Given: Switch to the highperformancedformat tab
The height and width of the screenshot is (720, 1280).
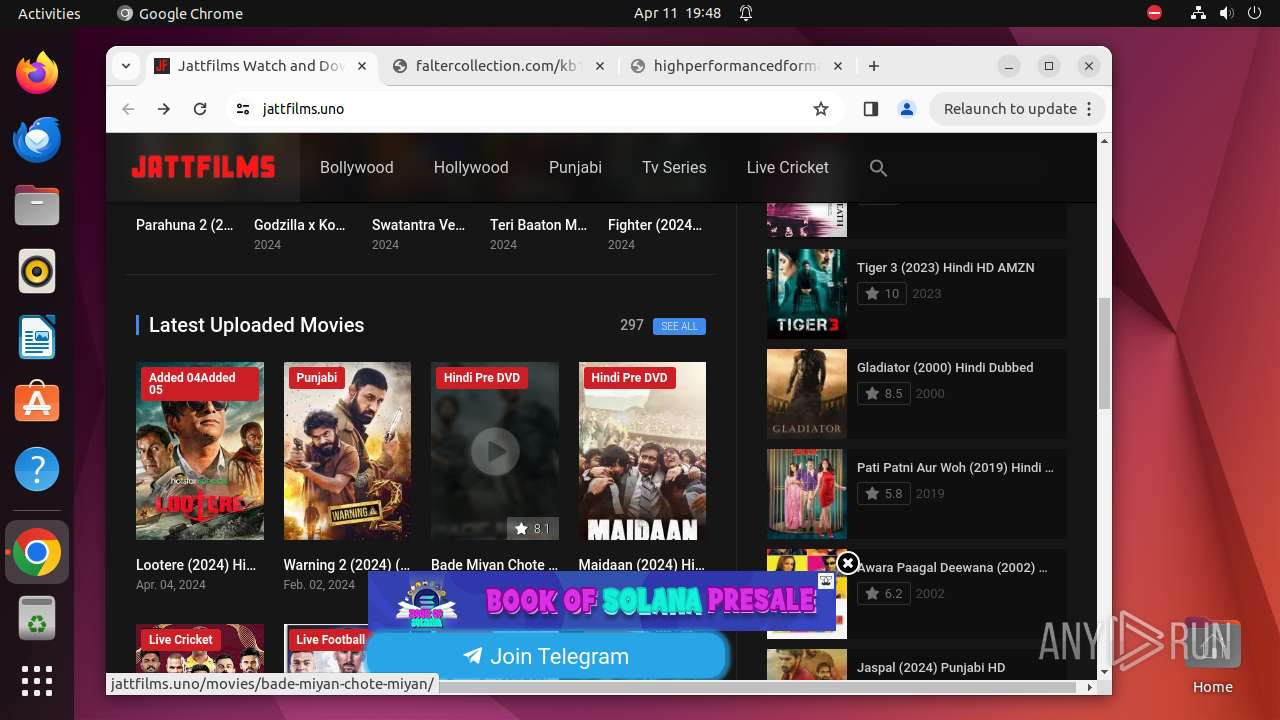Looking at the screenshot, I should (737, 66).
